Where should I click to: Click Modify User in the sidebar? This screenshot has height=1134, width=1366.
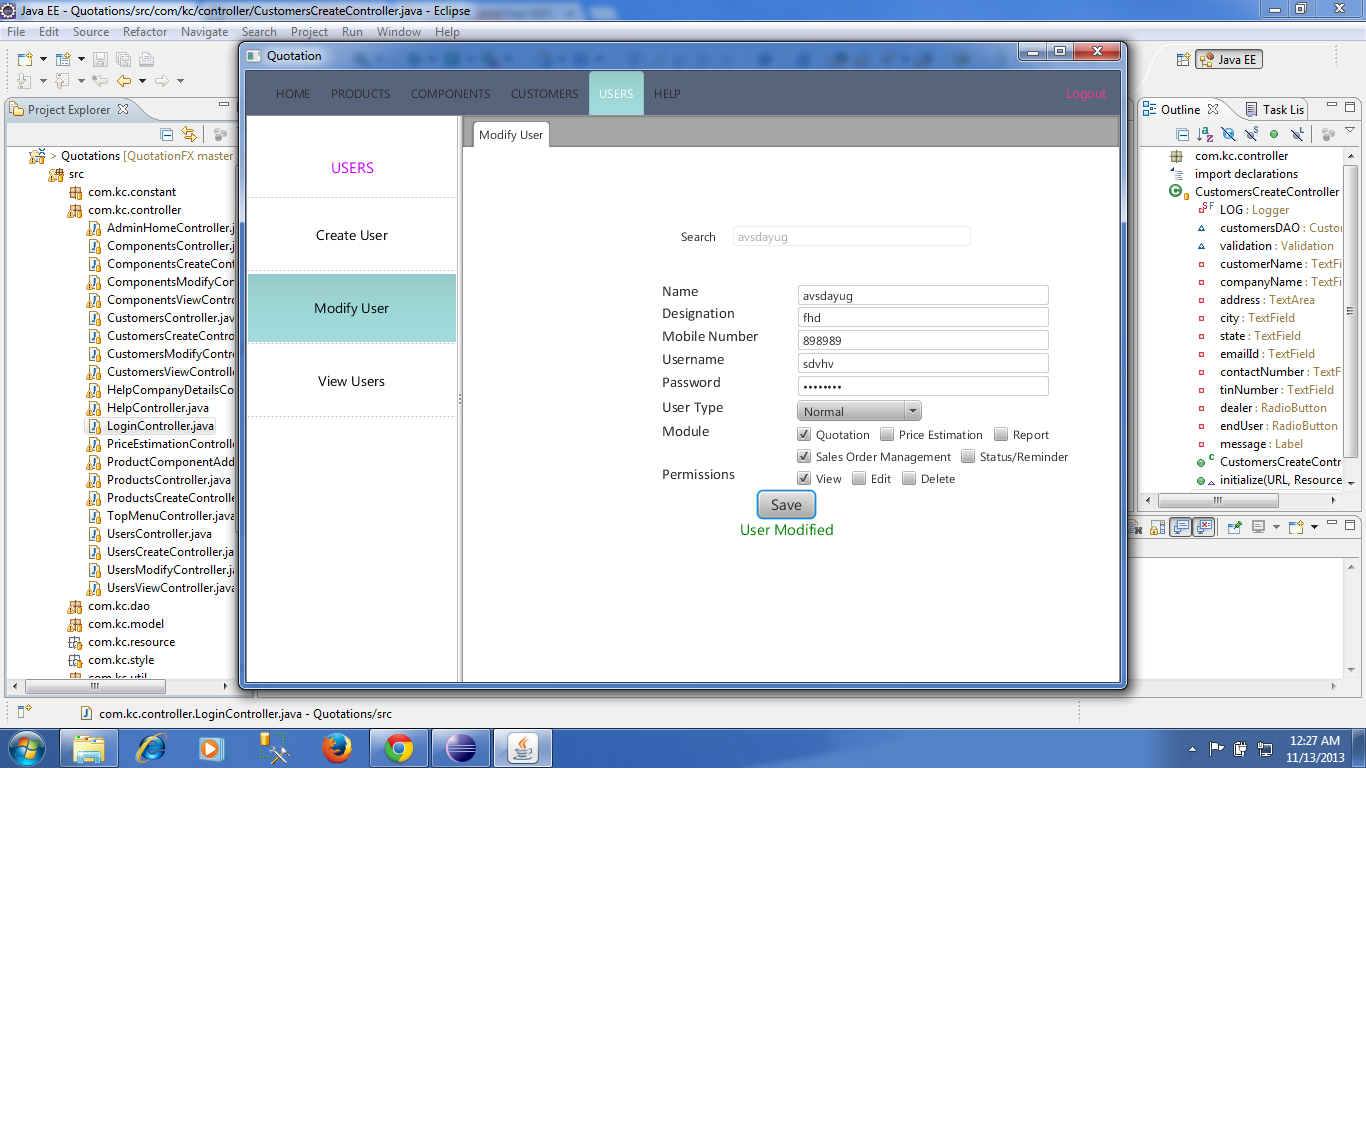(x=352, y=308)
